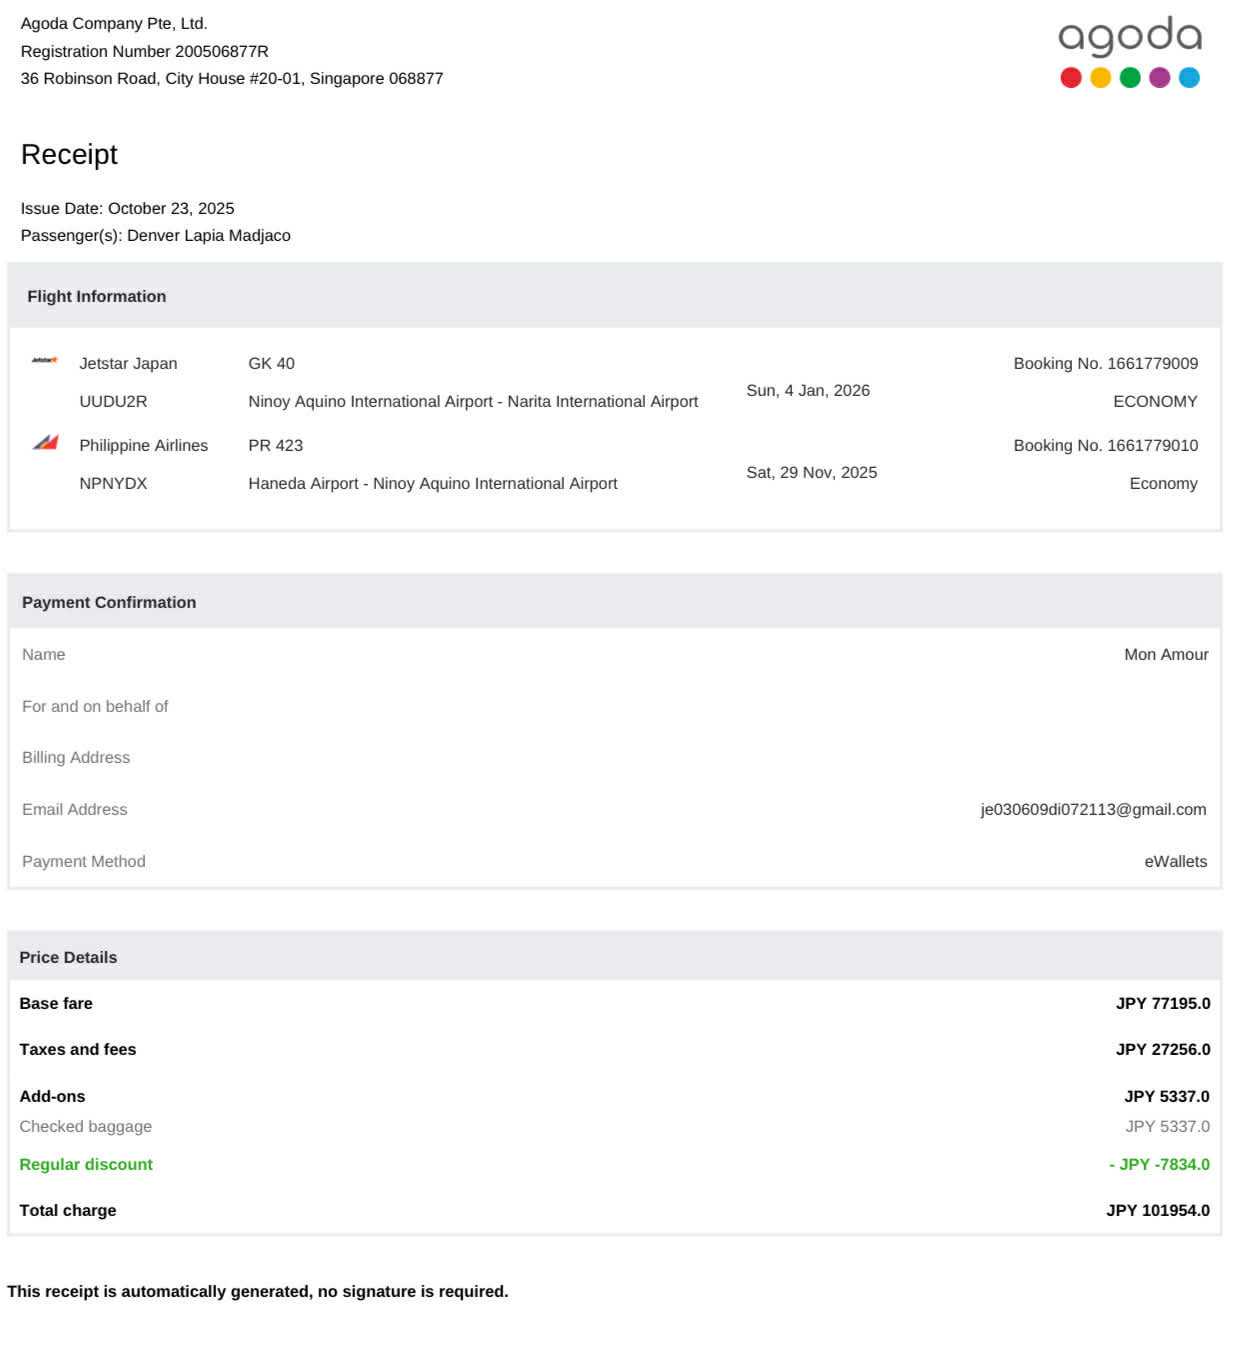Click the Jetstar reference code UUDU2R
Viewport: 1248px width, 1368px height.
(x=113, y=401)
